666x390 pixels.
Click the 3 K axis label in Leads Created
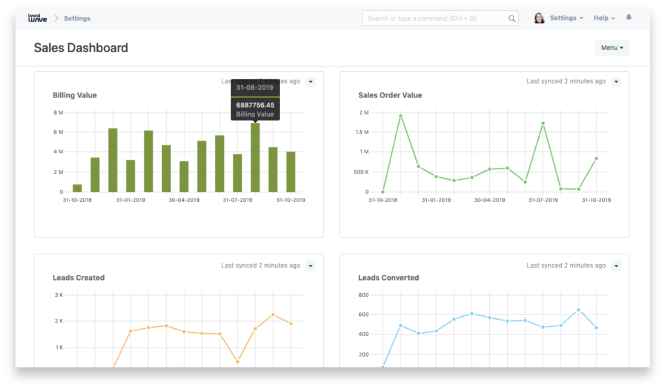pos(59,295)
